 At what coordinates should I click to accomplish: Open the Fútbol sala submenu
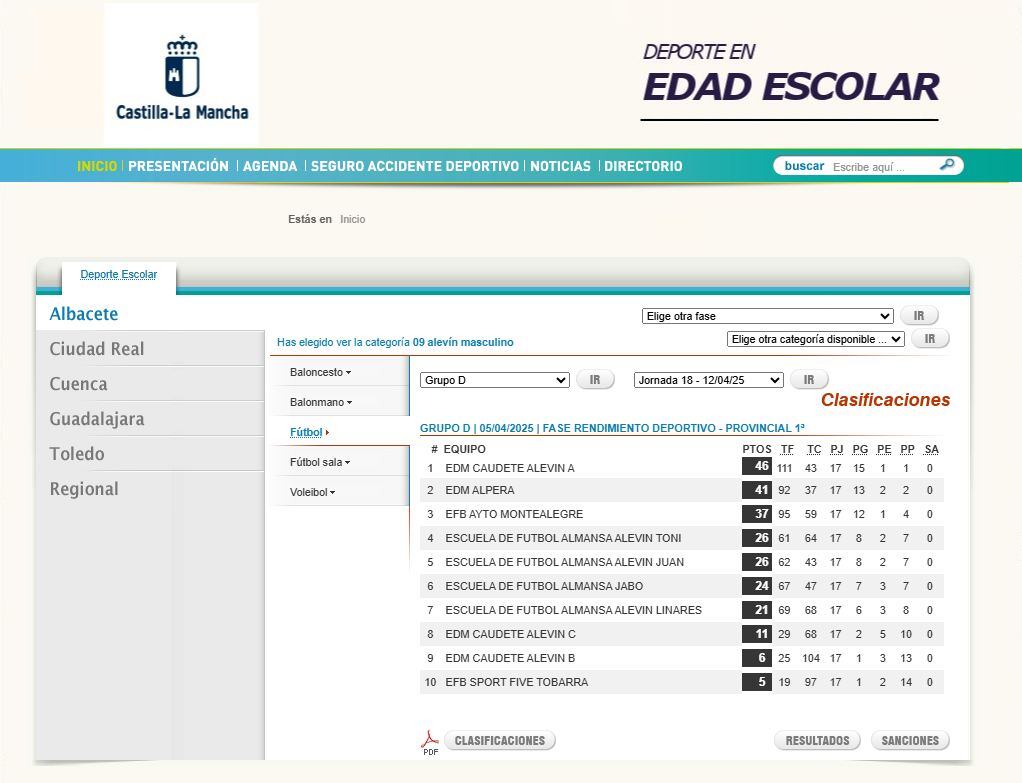point(320,462)
